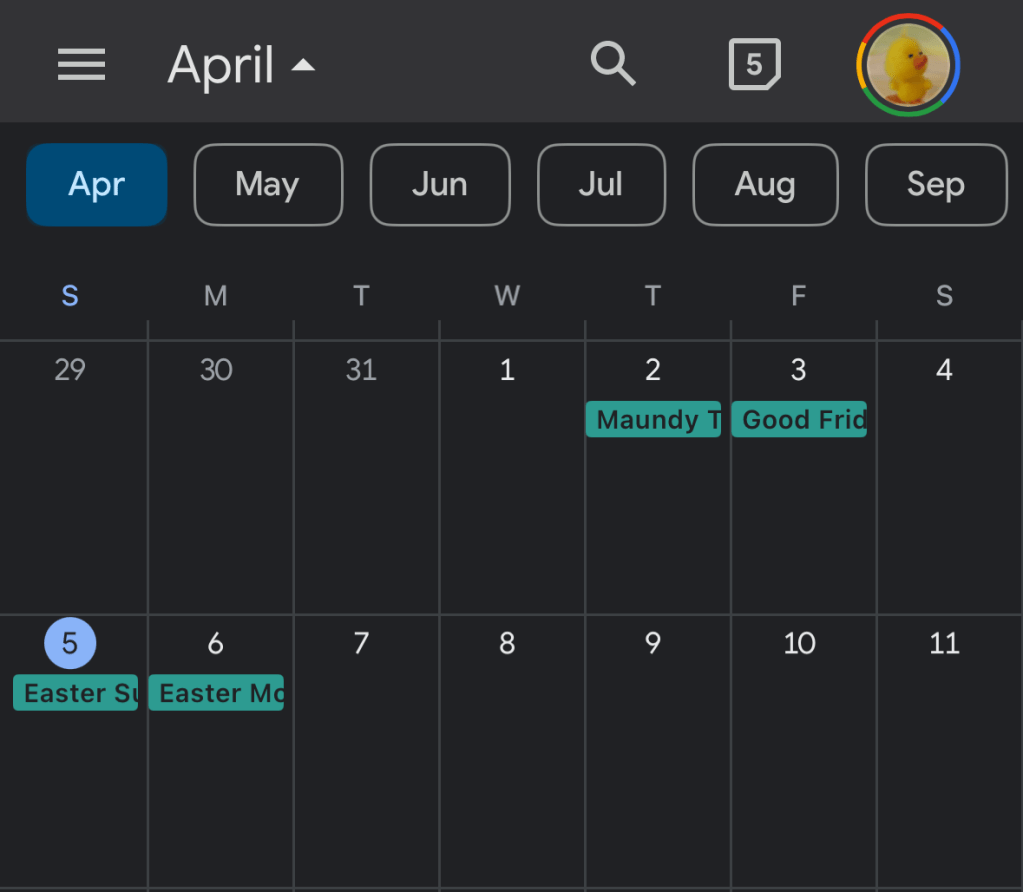This screenshot has width=1023, height=892.
Task: Tap the search magnifier icon
Action: coord(613,64)
